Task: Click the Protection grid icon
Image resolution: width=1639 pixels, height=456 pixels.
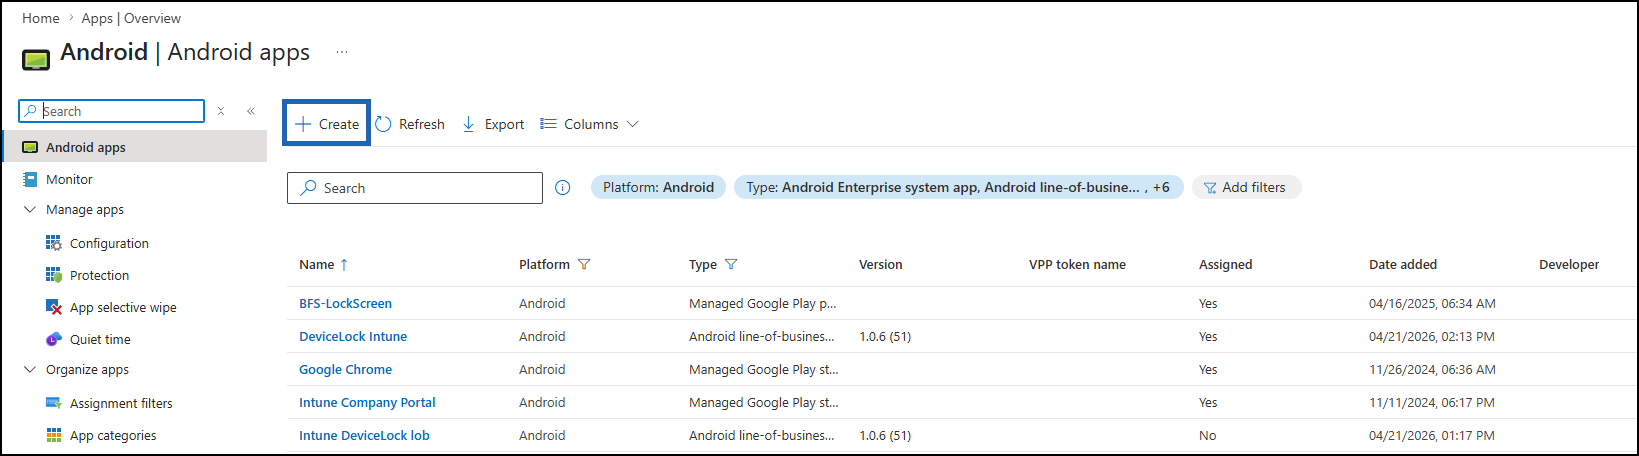Action: click(x=54, y=275)
